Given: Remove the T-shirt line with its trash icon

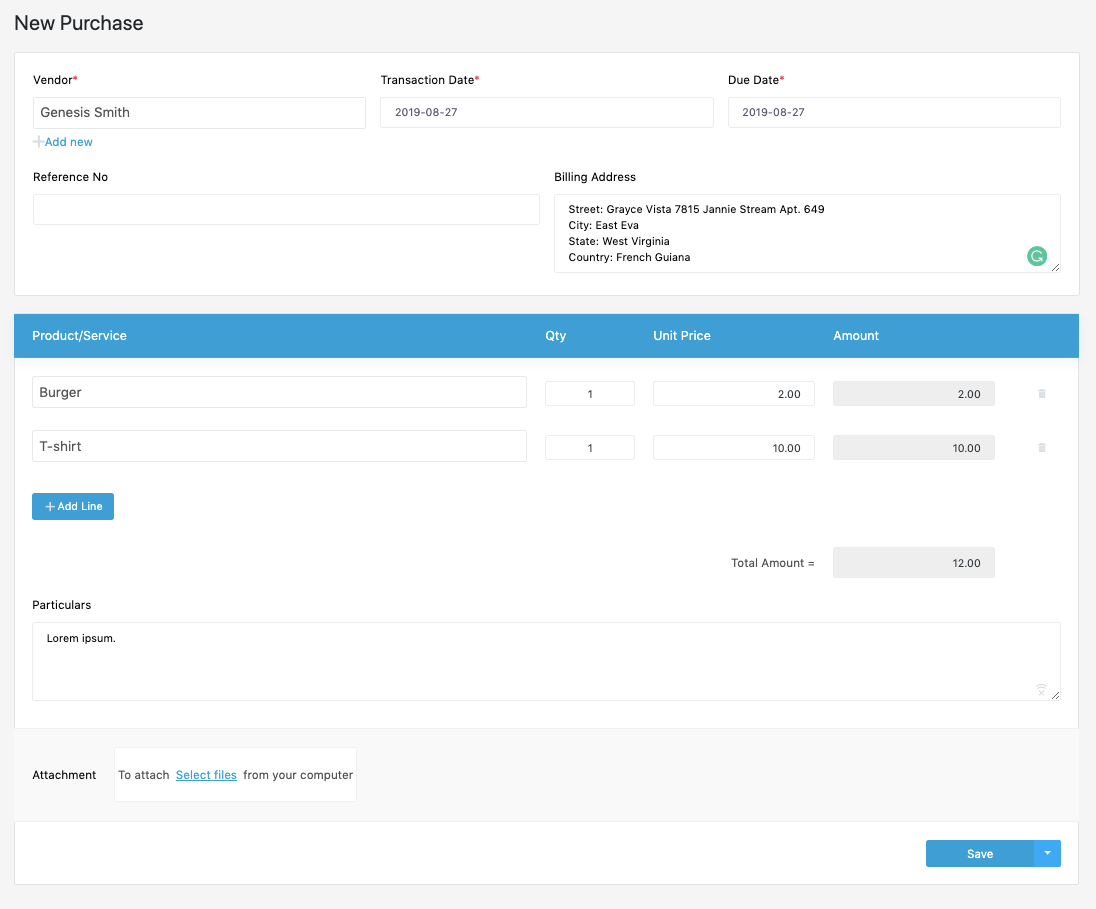Looking at the screenshot, I should point(1041,447).
